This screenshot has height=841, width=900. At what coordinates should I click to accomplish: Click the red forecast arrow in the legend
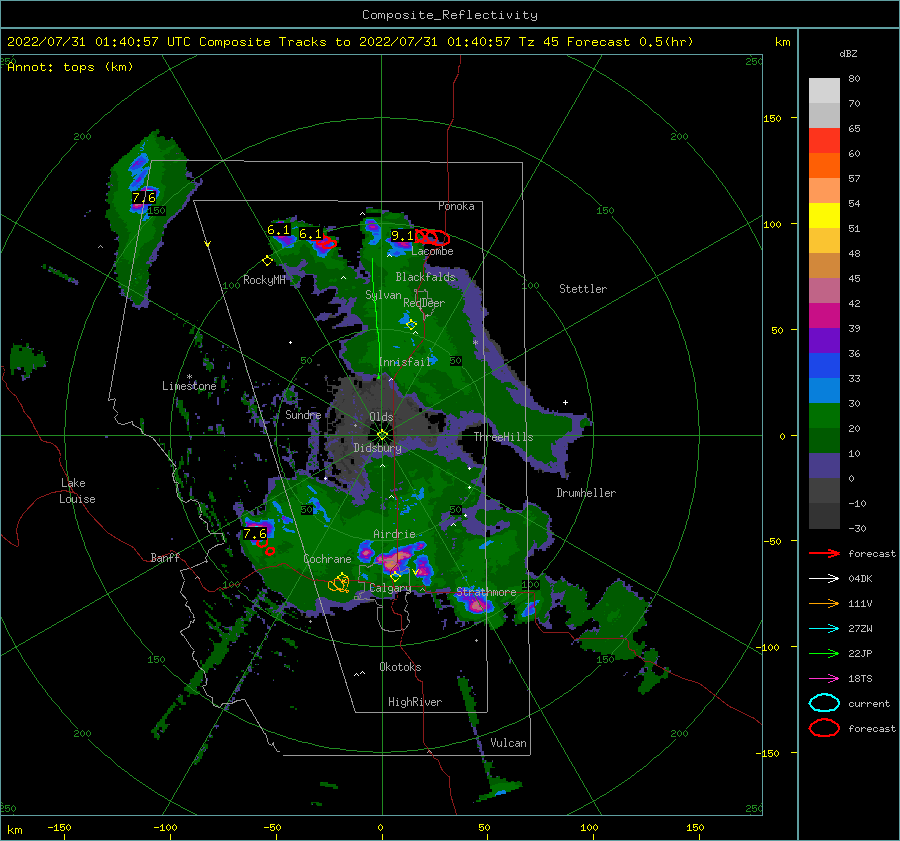point(824,553)
